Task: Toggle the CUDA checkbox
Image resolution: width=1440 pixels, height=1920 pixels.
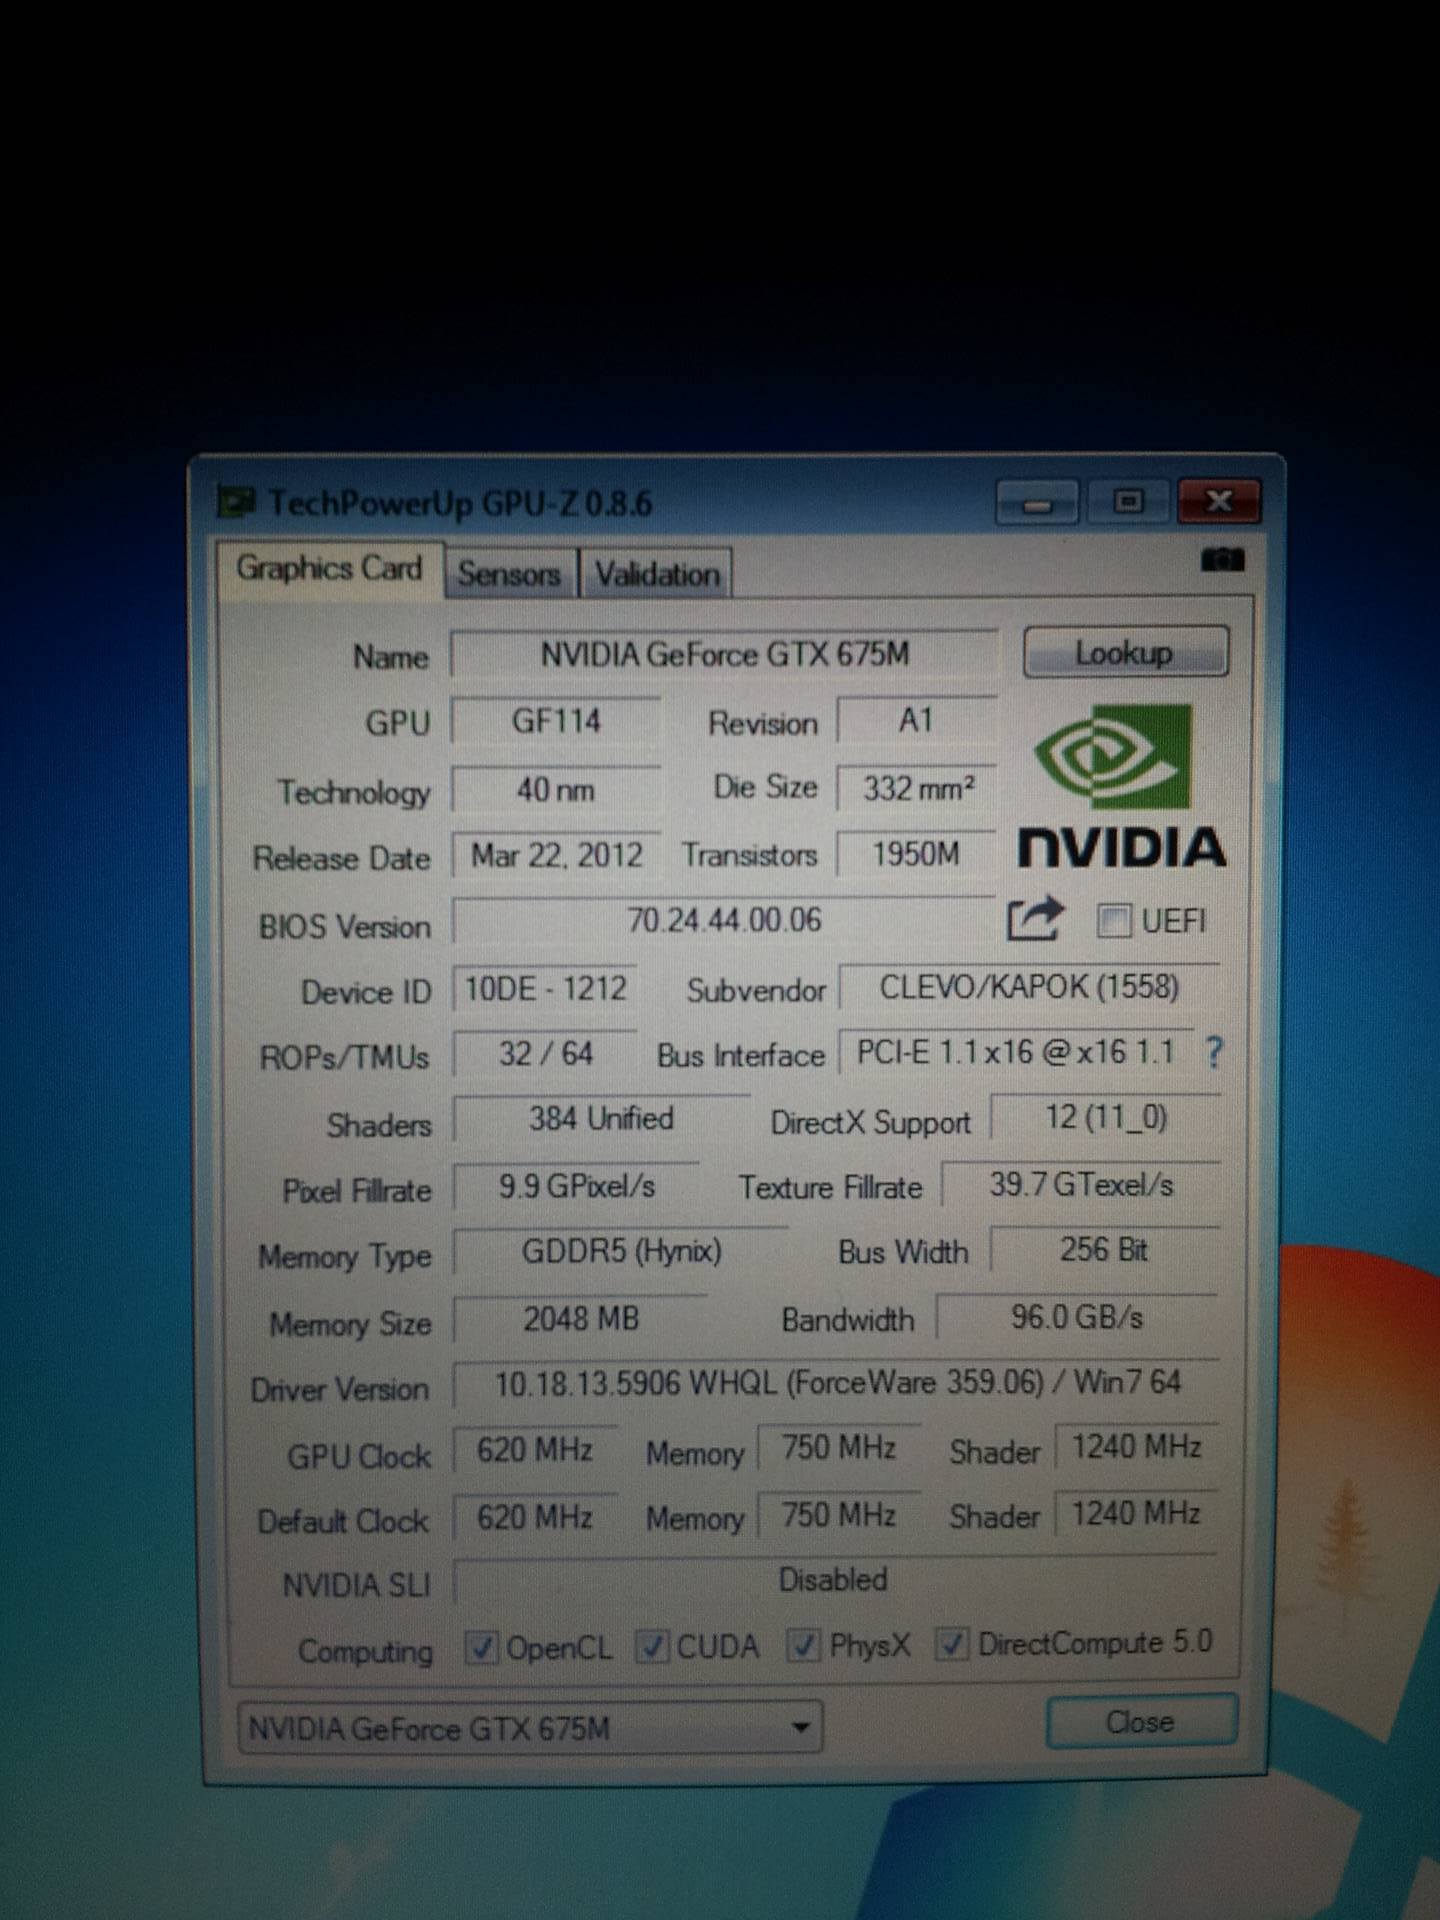Action: pos(653,1646)
